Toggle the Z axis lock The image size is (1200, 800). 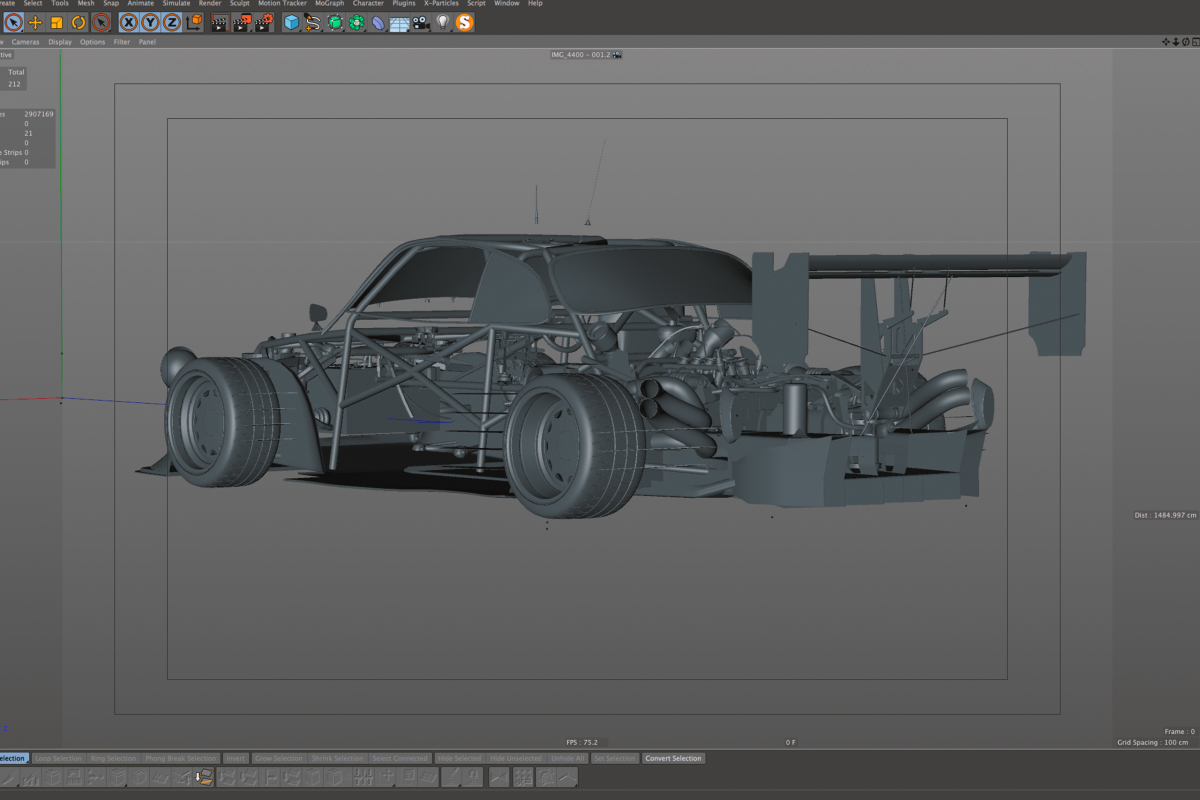pos(173,22)
